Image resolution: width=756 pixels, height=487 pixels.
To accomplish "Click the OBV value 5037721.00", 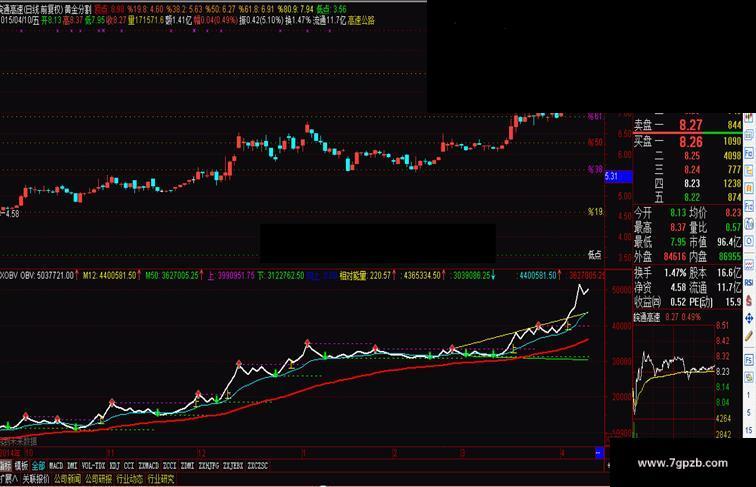I will coord(56,275).
